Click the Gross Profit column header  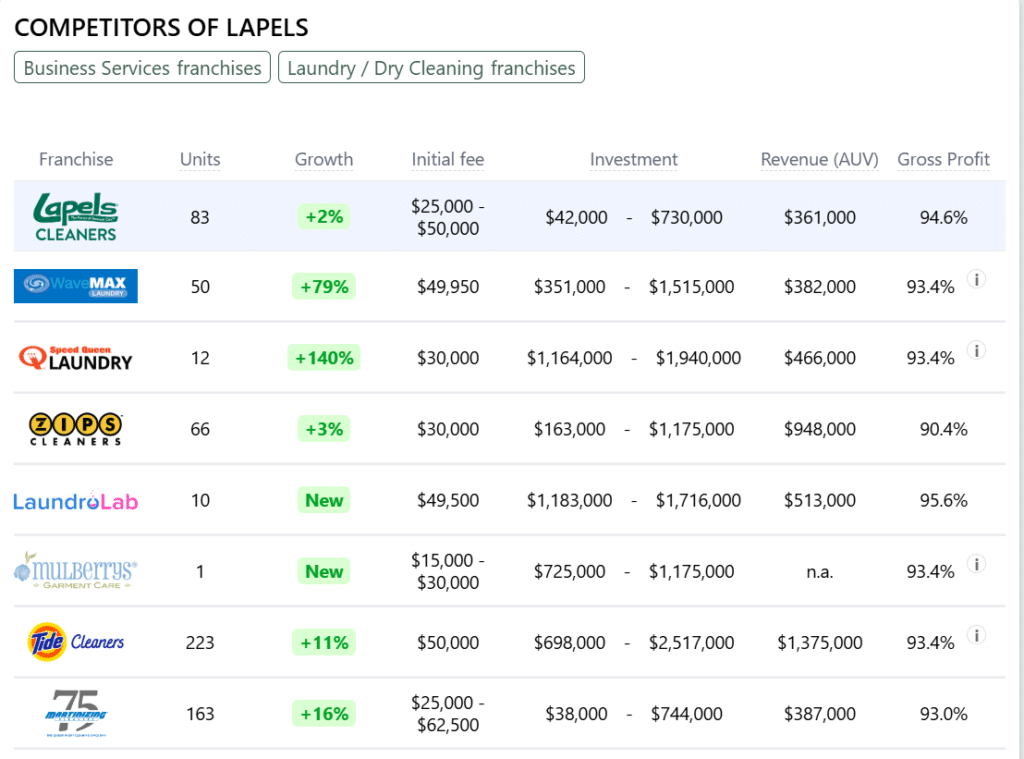tap(944, 159)
